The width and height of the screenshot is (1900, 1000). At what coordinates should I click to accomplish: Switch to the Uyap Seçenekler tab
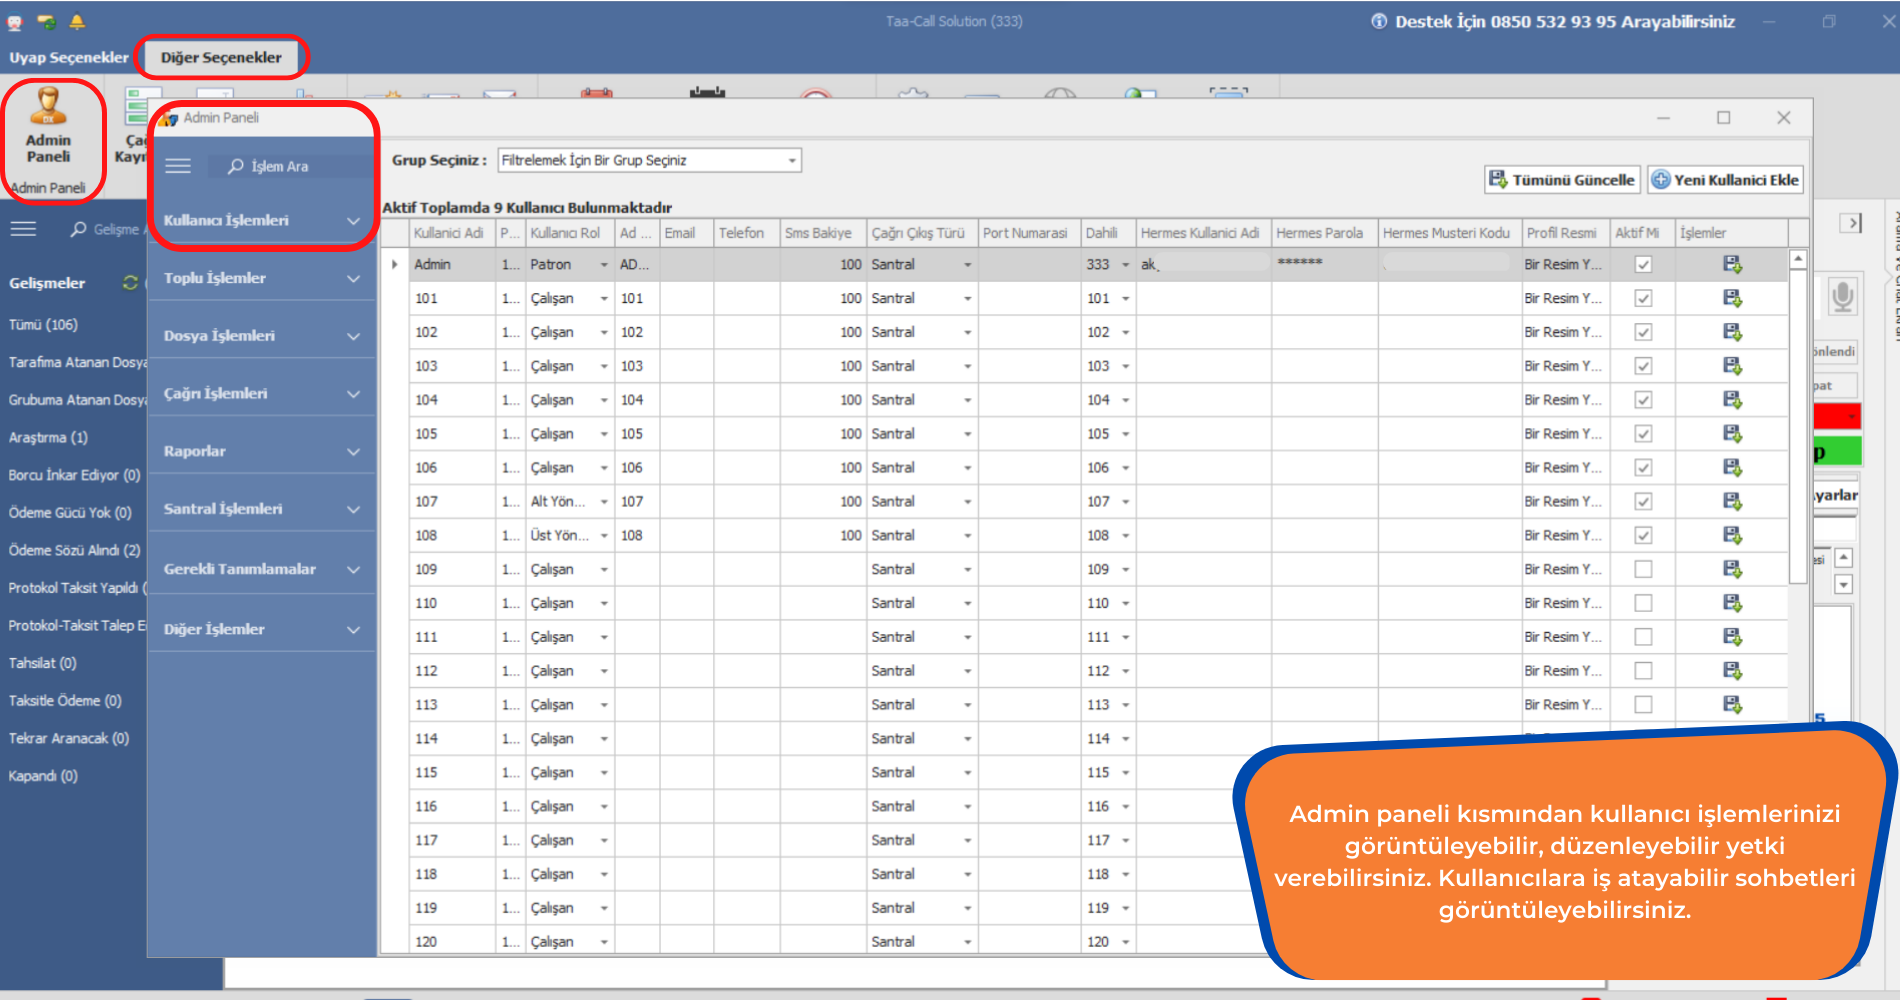(69, 57)
